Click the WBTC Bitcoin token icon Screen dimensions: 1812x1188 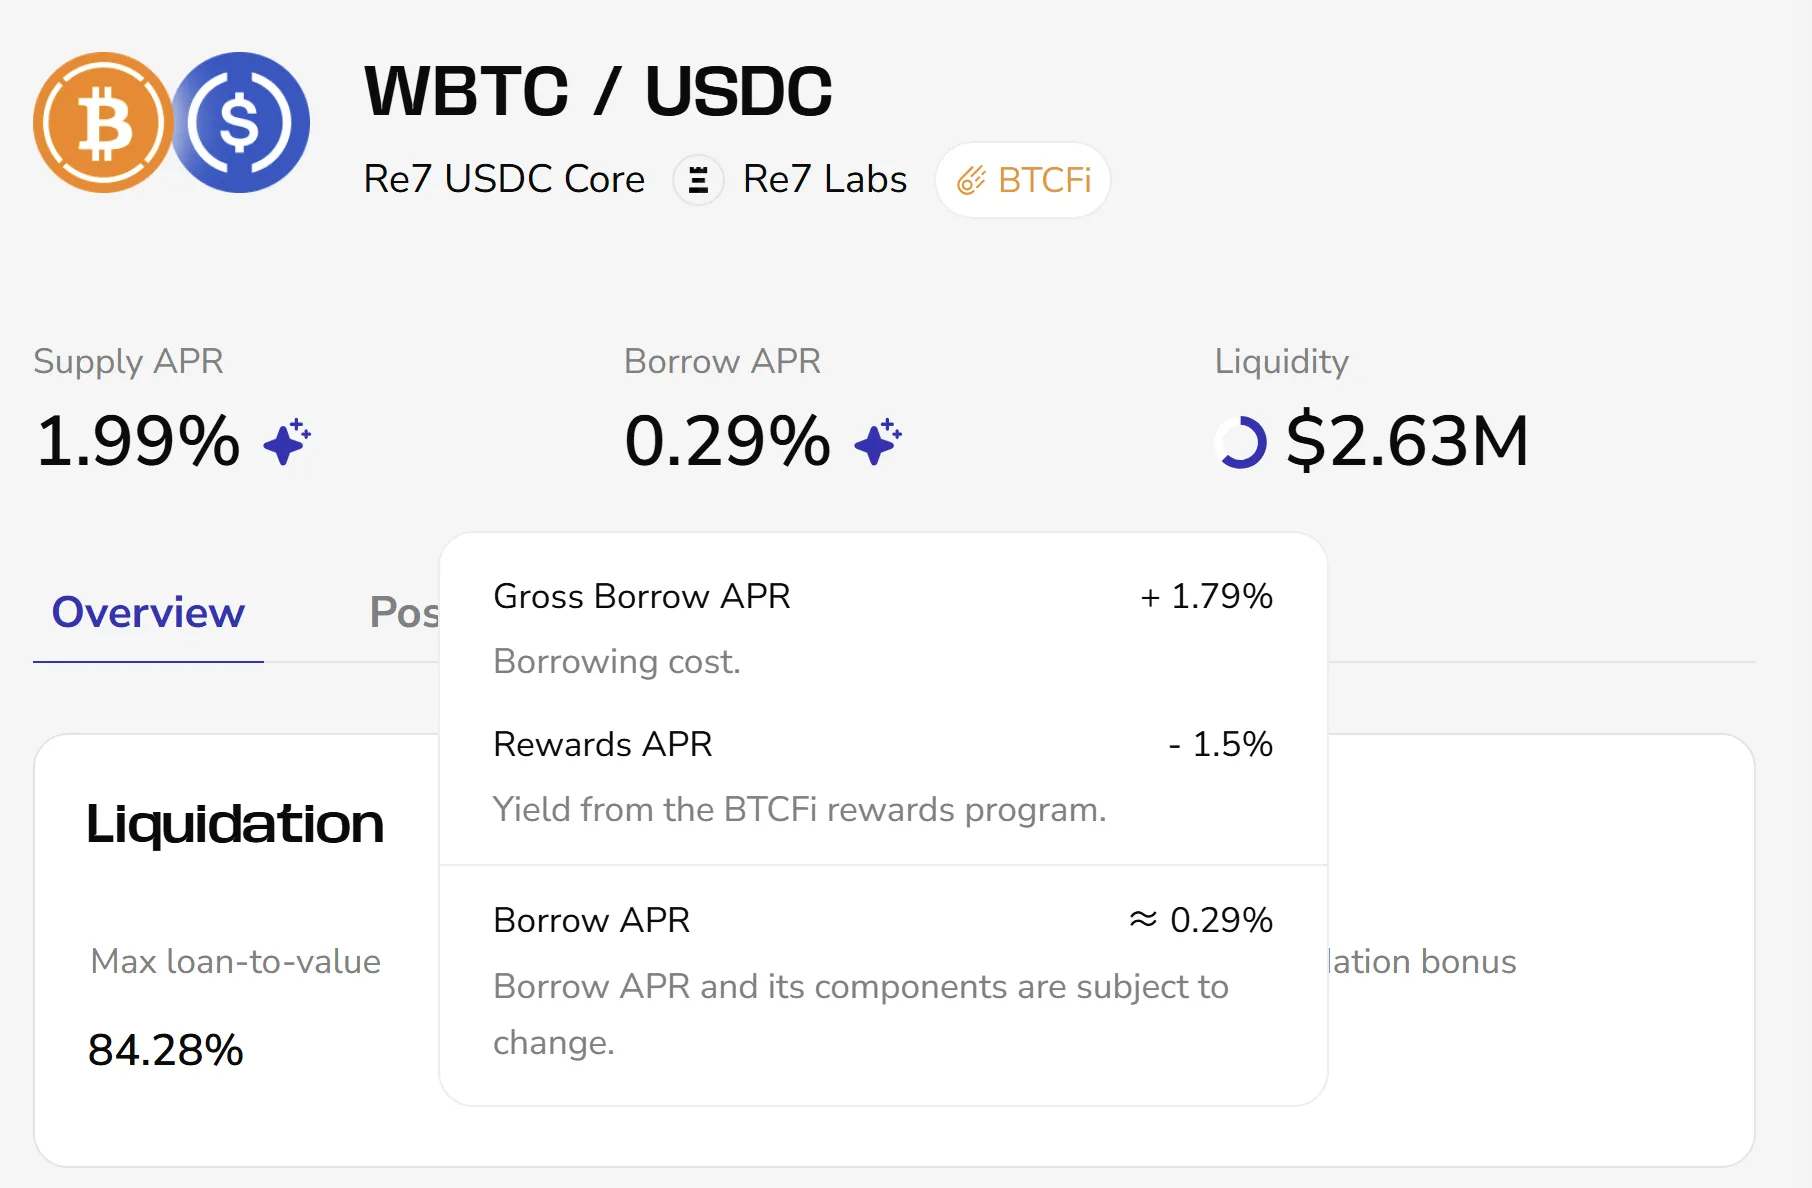coord(103,123)
